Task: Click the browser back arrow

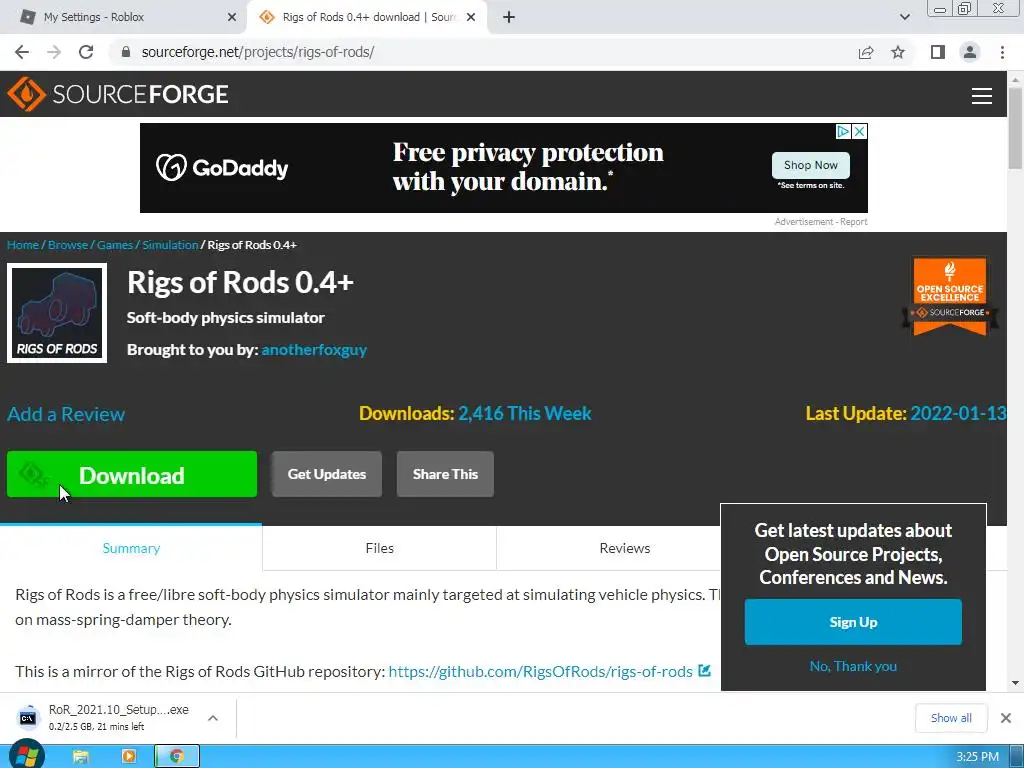Action: point(22,52)
